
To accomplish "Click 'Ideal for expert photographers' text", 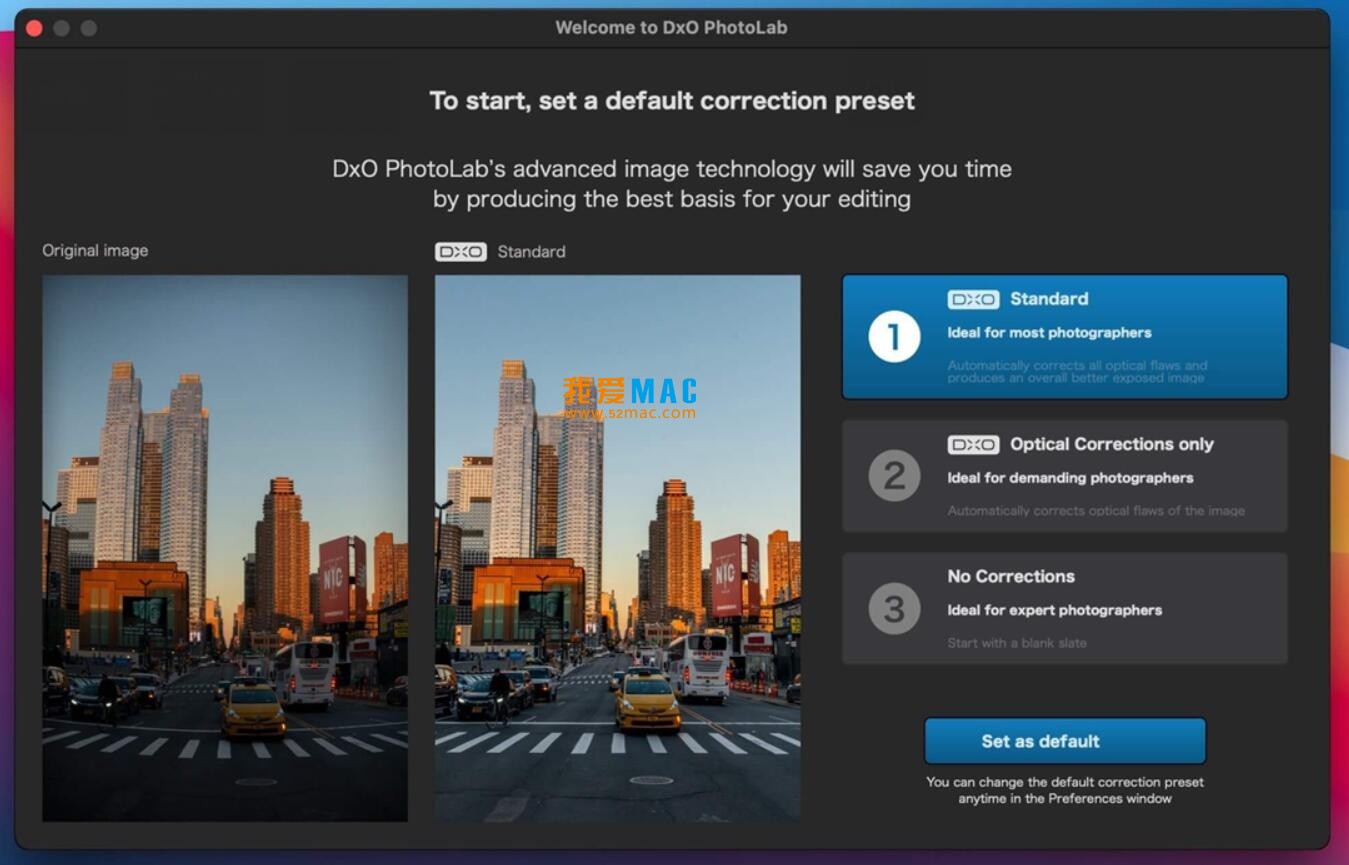I will [x=1054, y=610].
